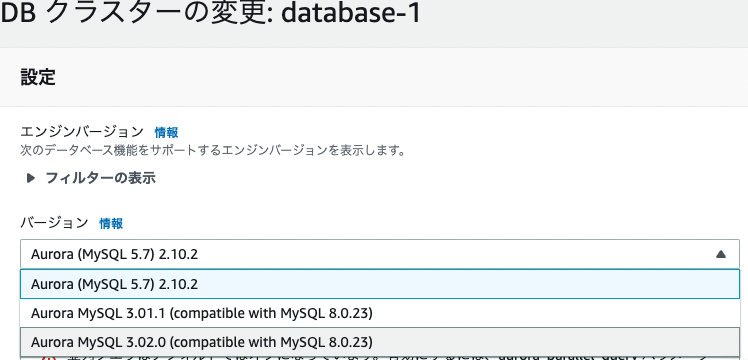Choose Aurora MySQL 3.02.0 from the version list
This screenshot has width=748, height=360.
point(380,342)
